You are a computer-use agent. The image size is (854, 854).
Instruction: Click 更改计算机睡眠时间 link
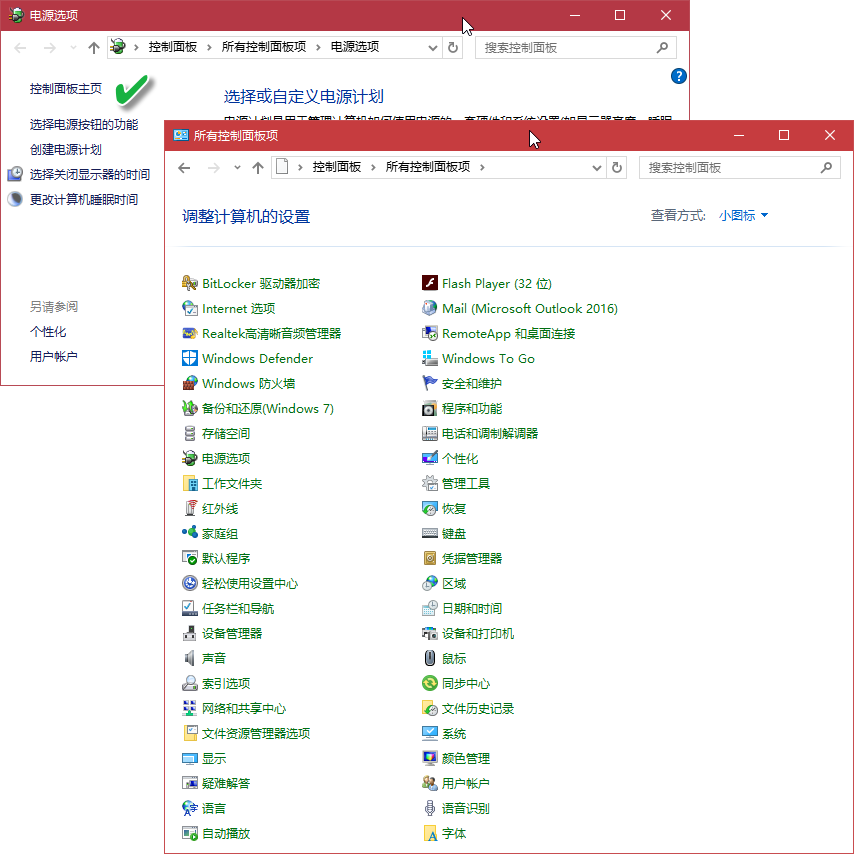point(84,200)
